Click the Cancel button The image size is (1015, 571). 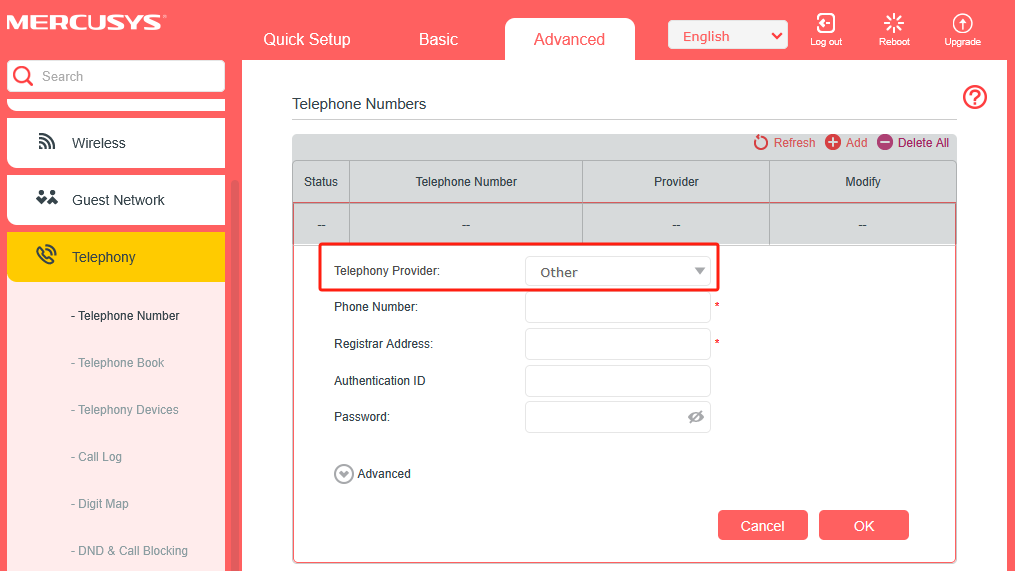coord(763,525)
